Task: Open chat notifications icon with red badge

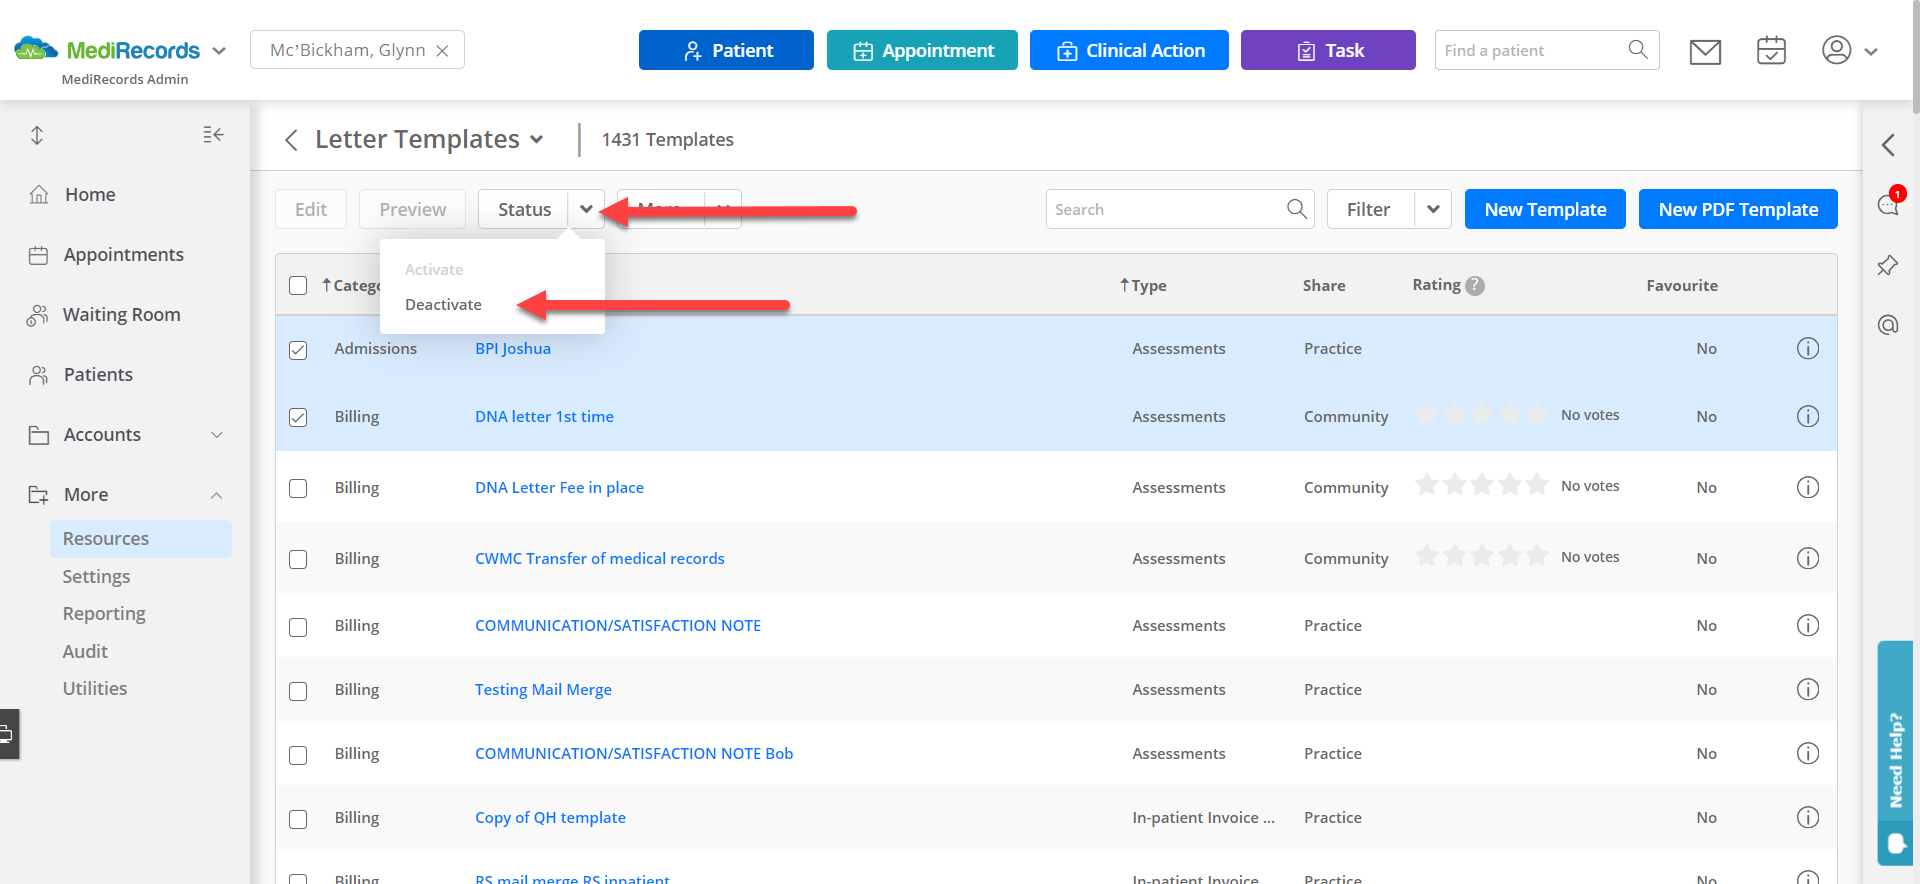Action: (1888, 203)
